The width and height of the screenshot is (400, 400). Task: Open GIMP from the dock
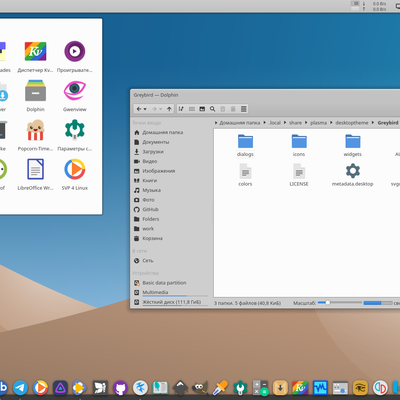[x=200, y=388]
